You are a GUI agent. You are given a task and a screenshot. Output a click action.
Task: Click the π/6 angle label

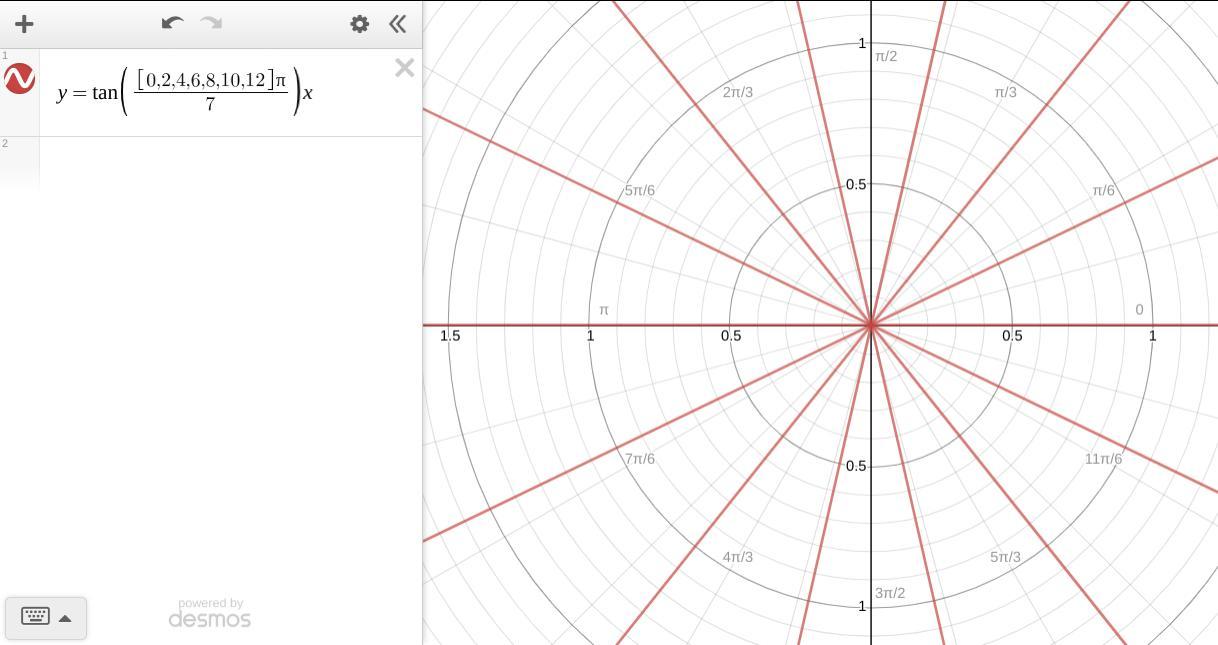pos(1103,190)
